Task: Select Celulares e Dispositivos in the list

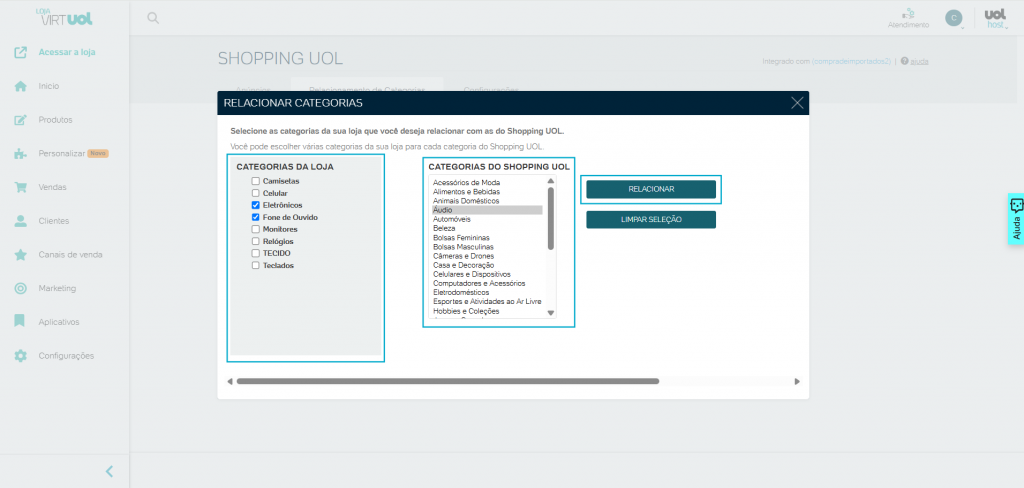Action: click(x=487, y=274)
